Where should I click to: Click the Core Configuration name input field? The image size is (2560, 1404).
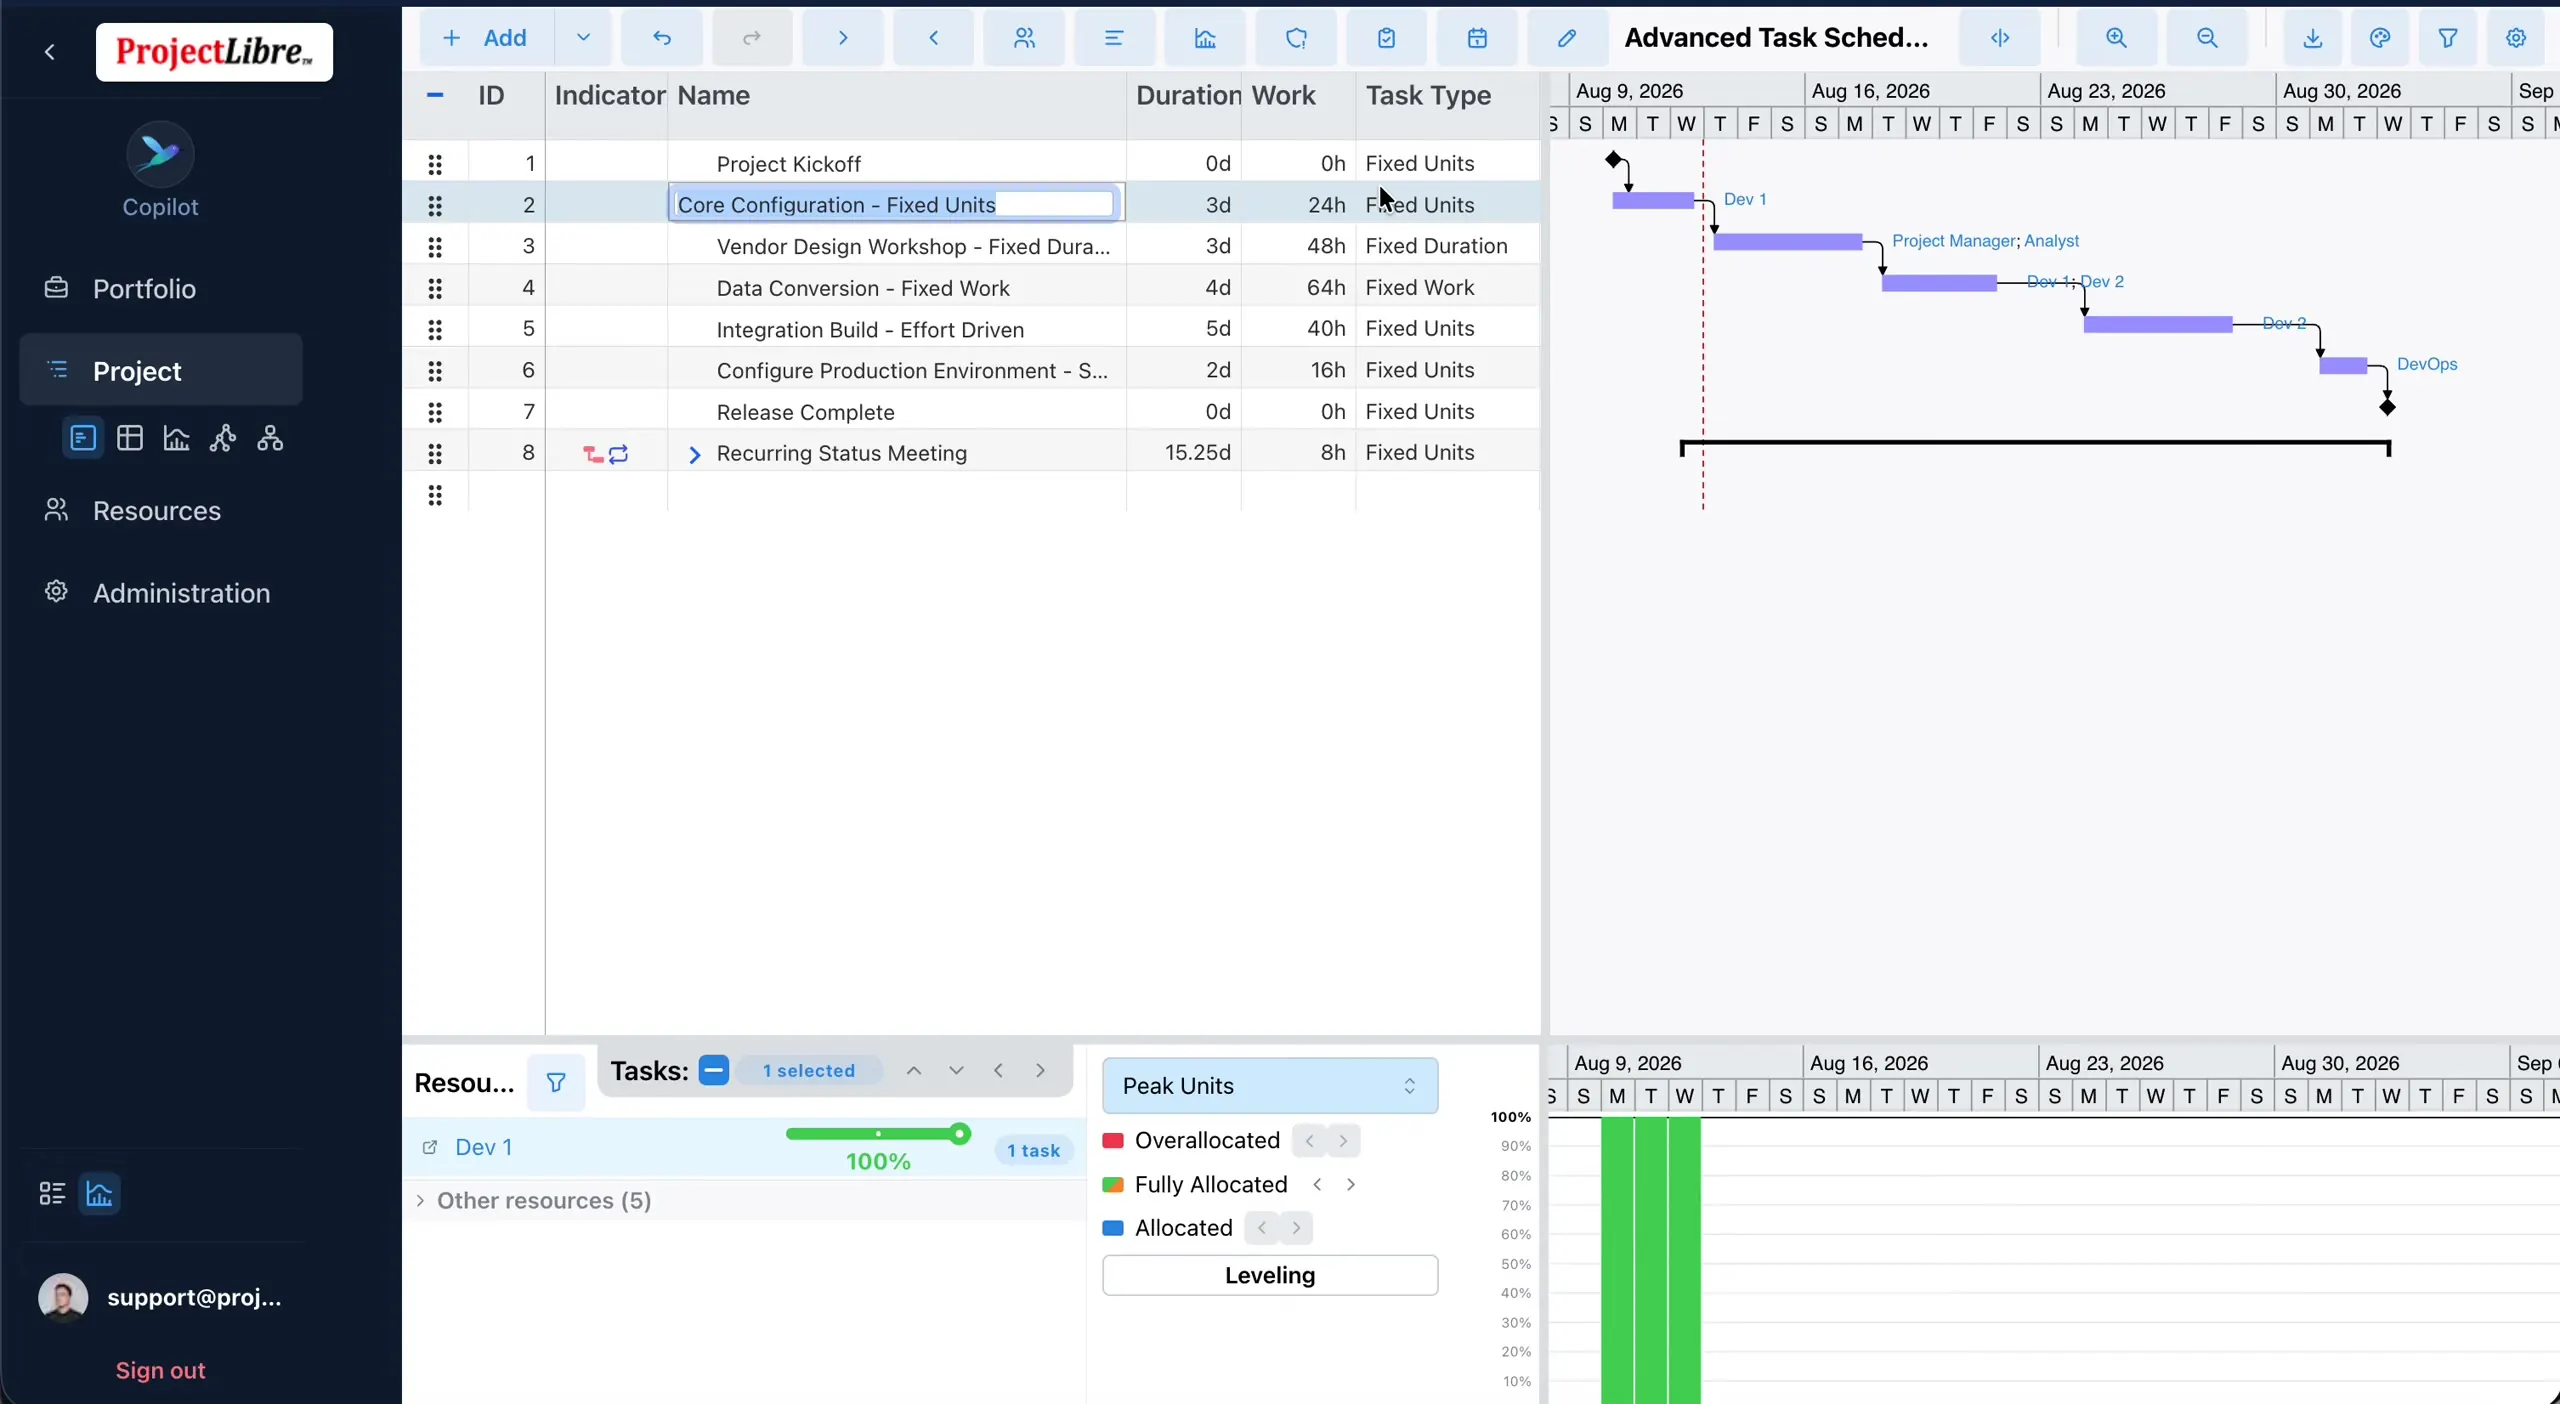tap(896, 205)
